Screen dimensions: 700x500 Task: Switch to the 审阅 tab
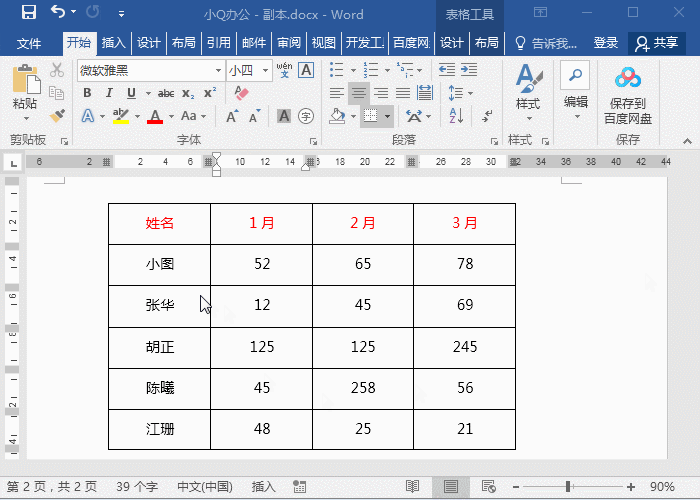click(x=289, y=43)
